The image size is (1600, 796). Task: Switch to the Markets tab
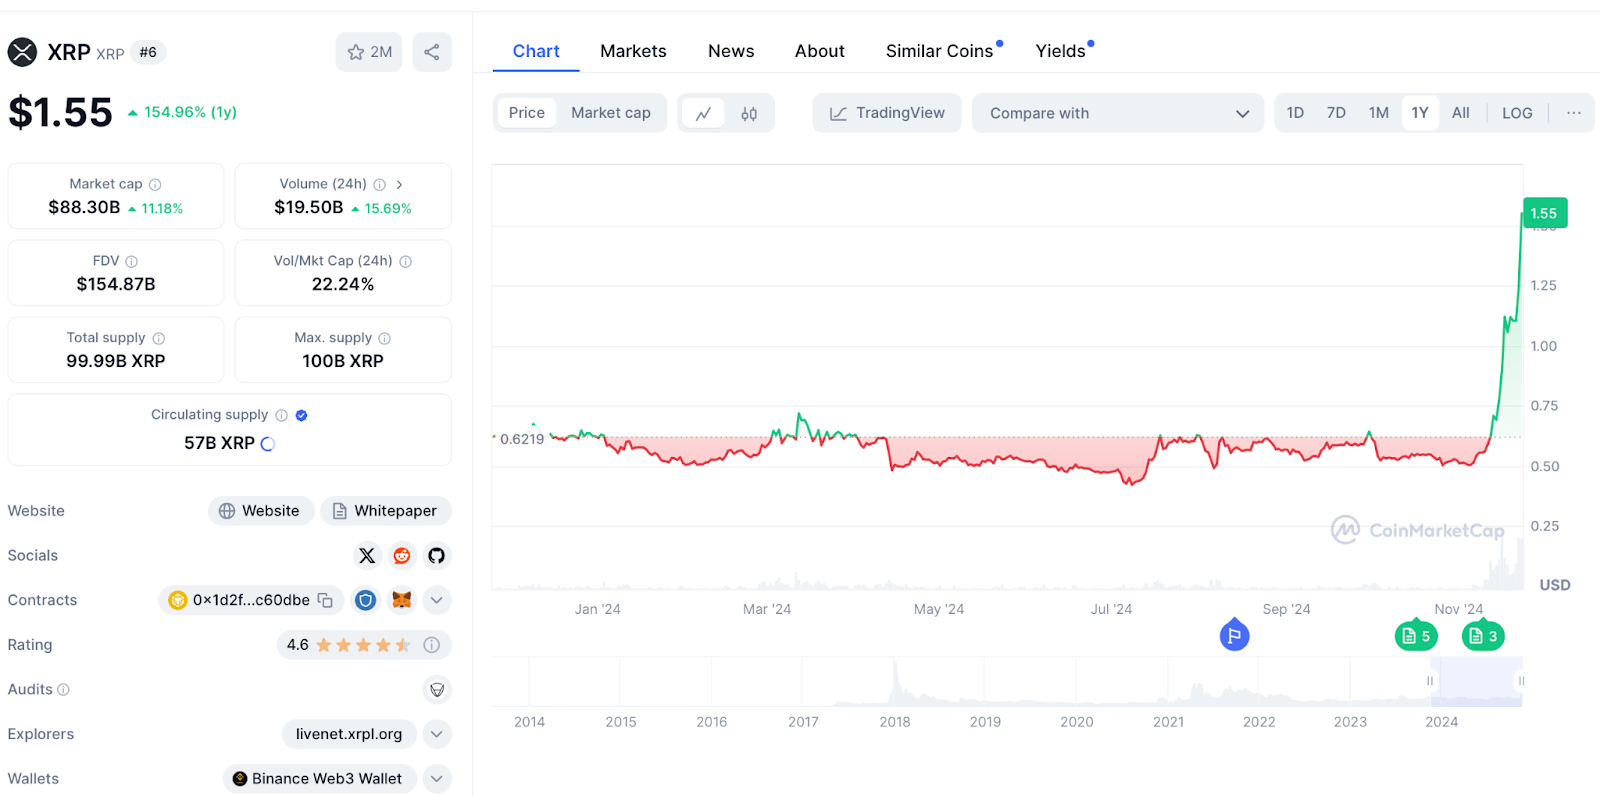[633, 51]
